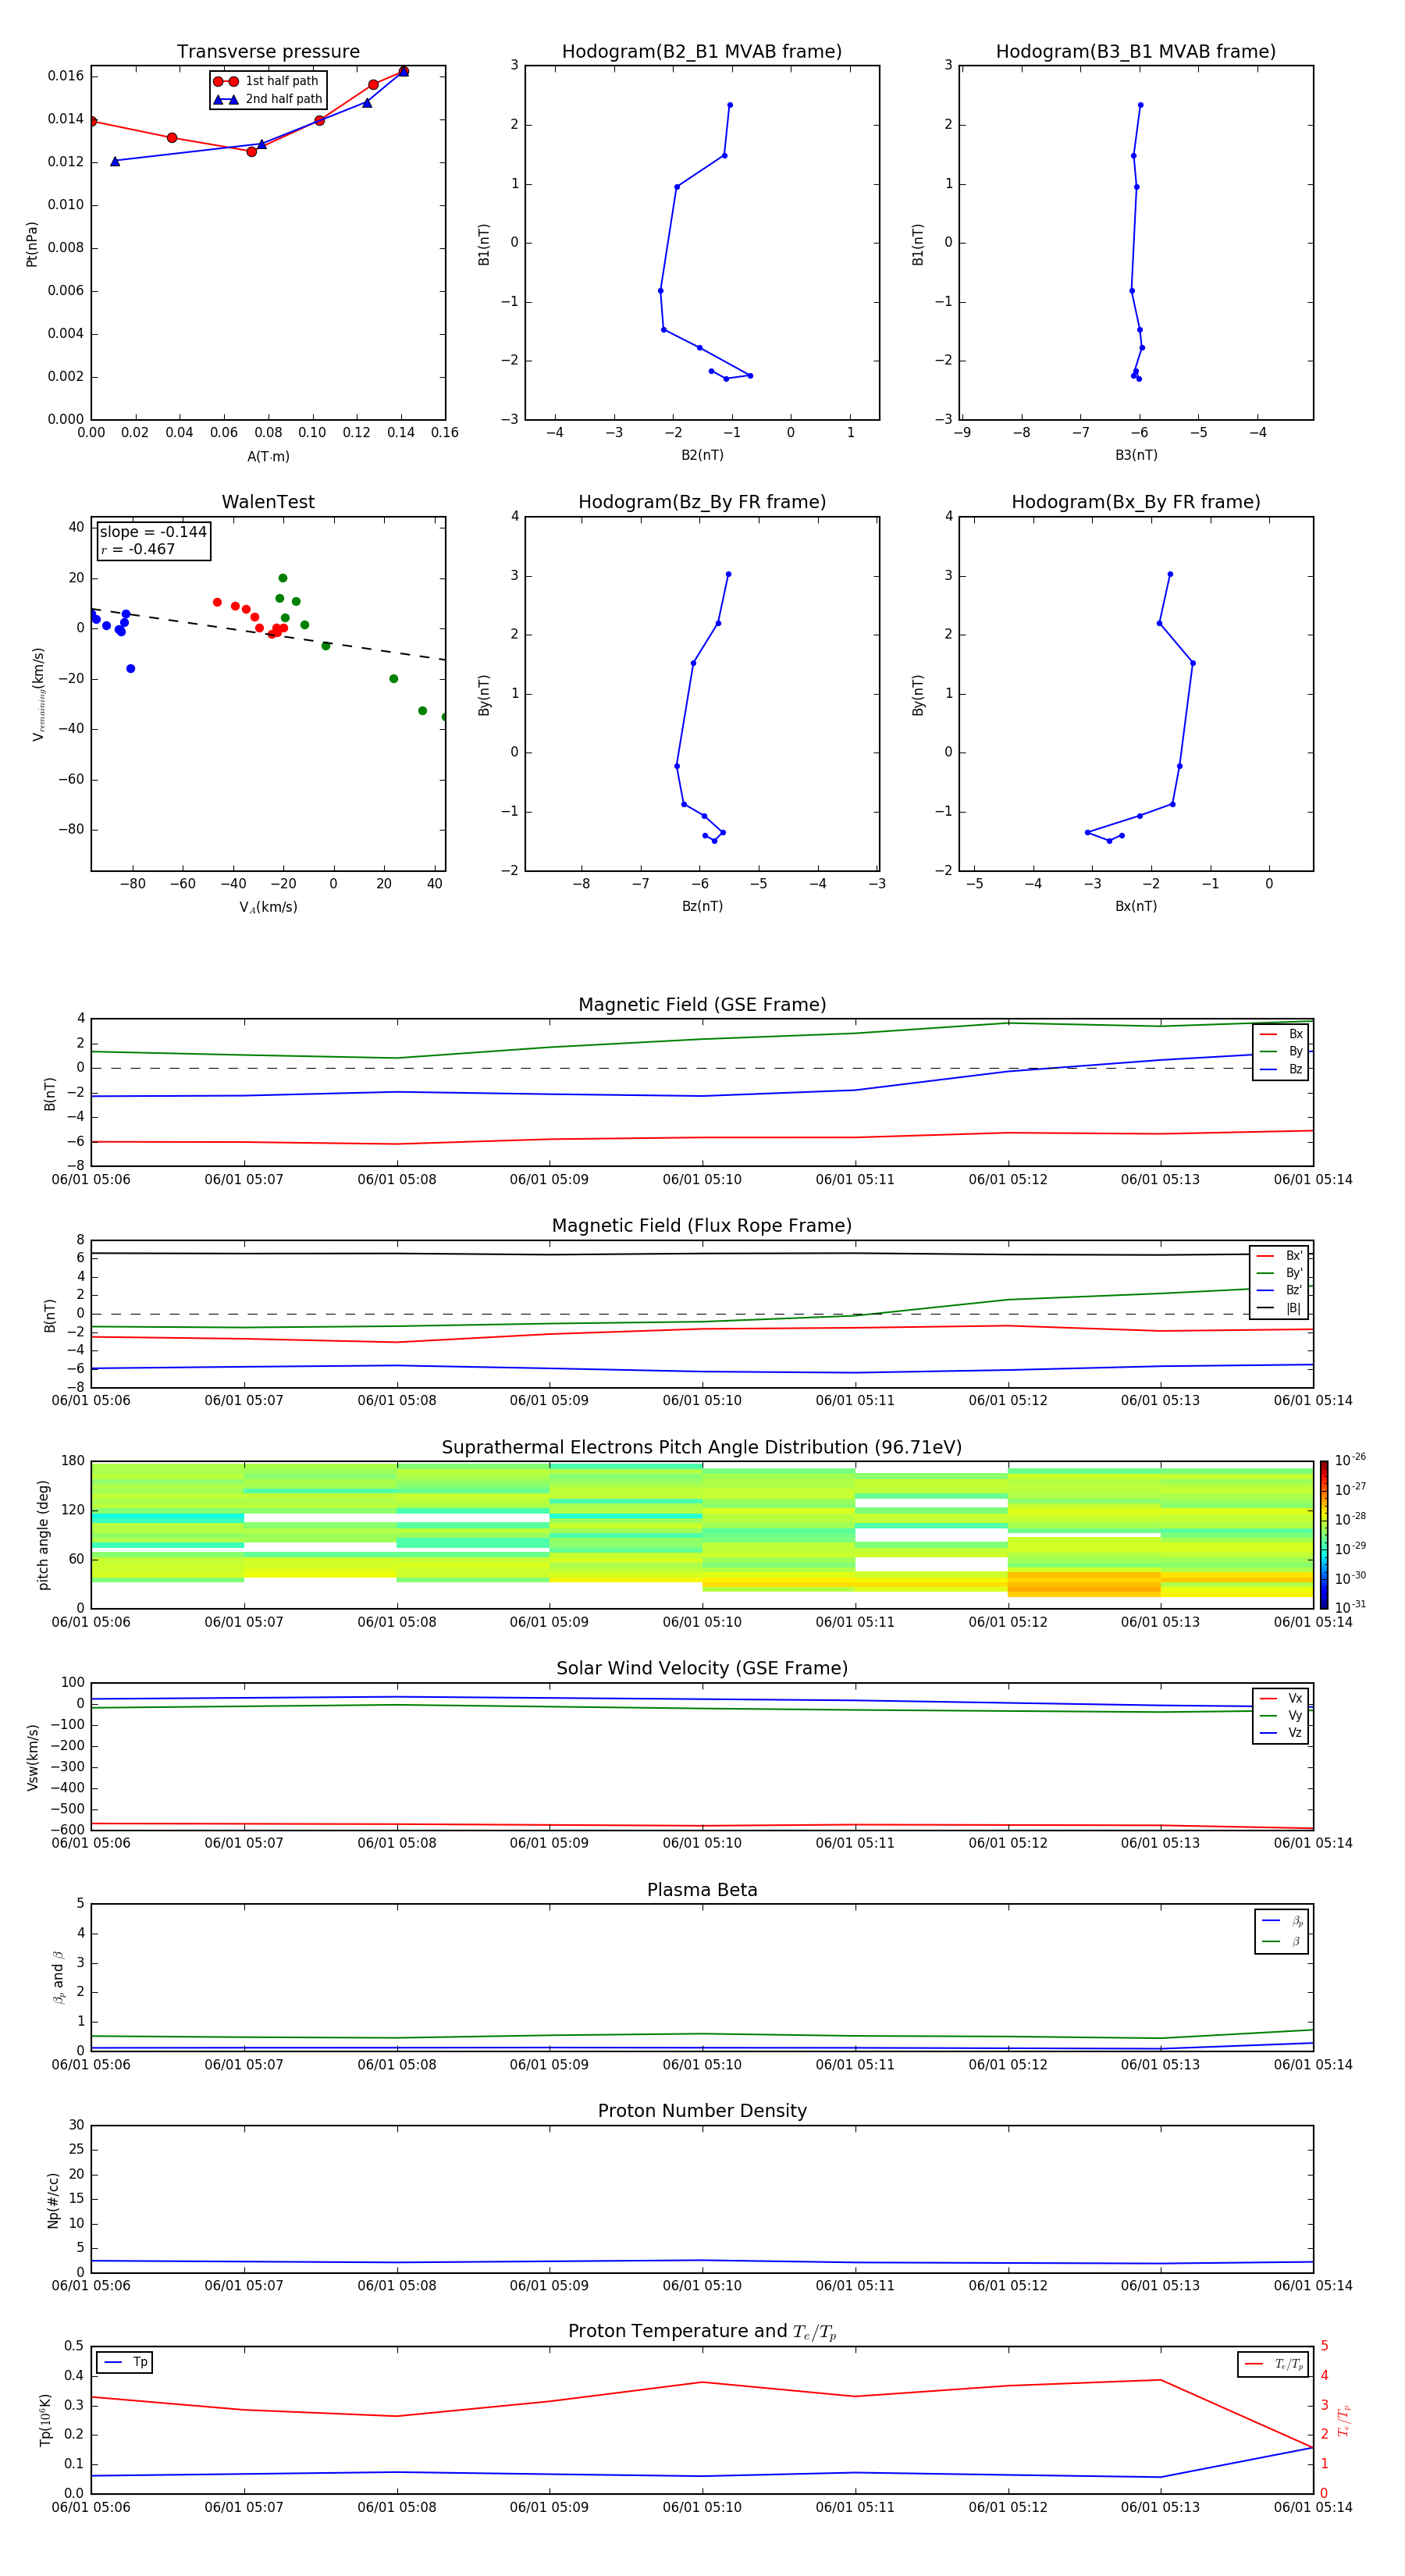Click the 'Hodogram(Bz_By FR frame)' title
The image size is (1405, 2576).
tap(702, 502)
